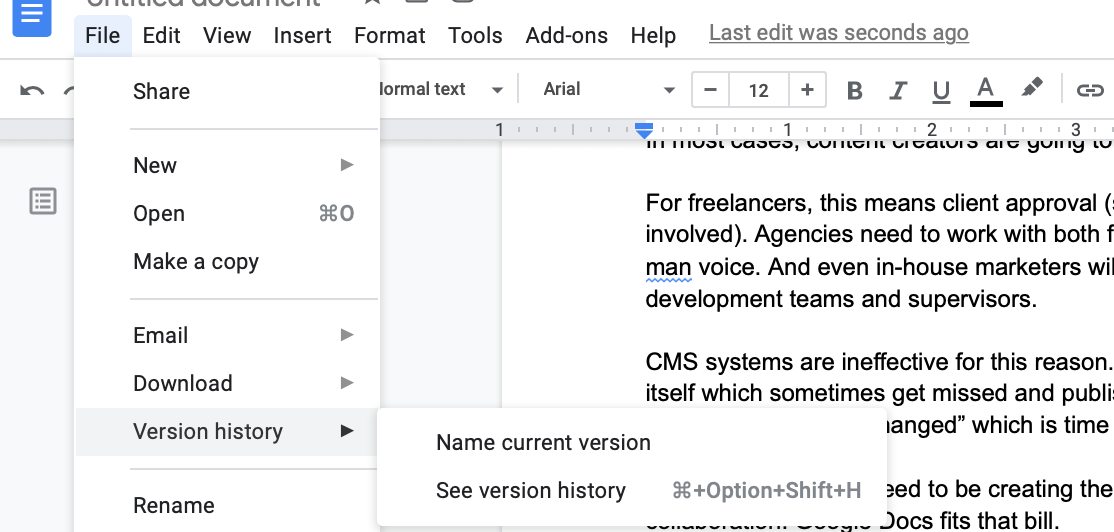Screen dimensions: 1114x532
Task: Choose Rename from the File menu
Action: point(227,506)
